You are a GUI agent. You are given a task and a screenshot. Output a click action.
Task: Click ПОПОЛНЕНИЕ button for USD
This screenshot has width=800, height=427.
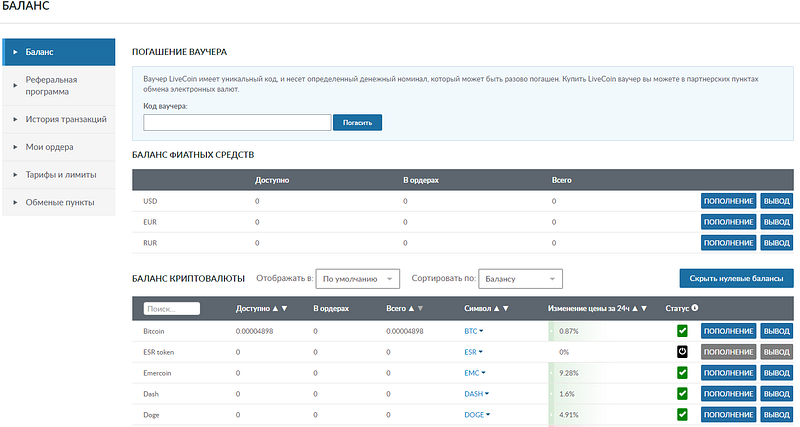729,201
